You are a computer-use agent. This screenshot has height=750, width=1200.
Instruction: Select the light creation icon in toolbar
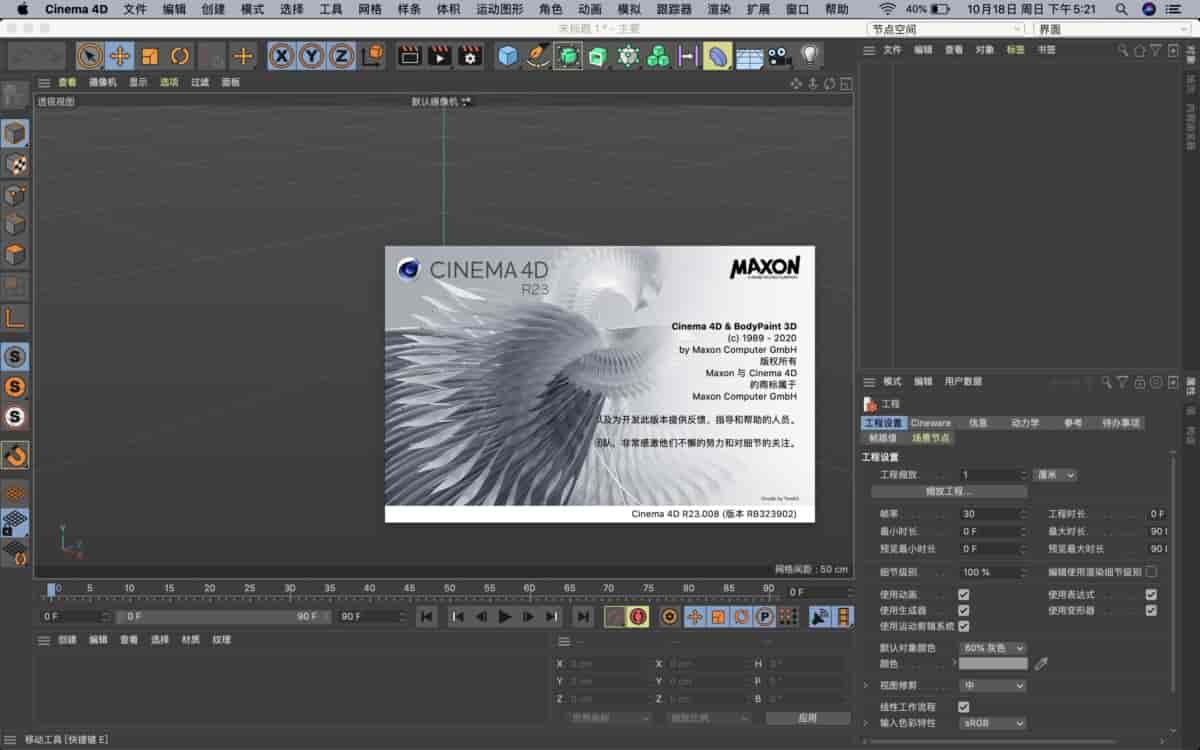coord(810,56)
